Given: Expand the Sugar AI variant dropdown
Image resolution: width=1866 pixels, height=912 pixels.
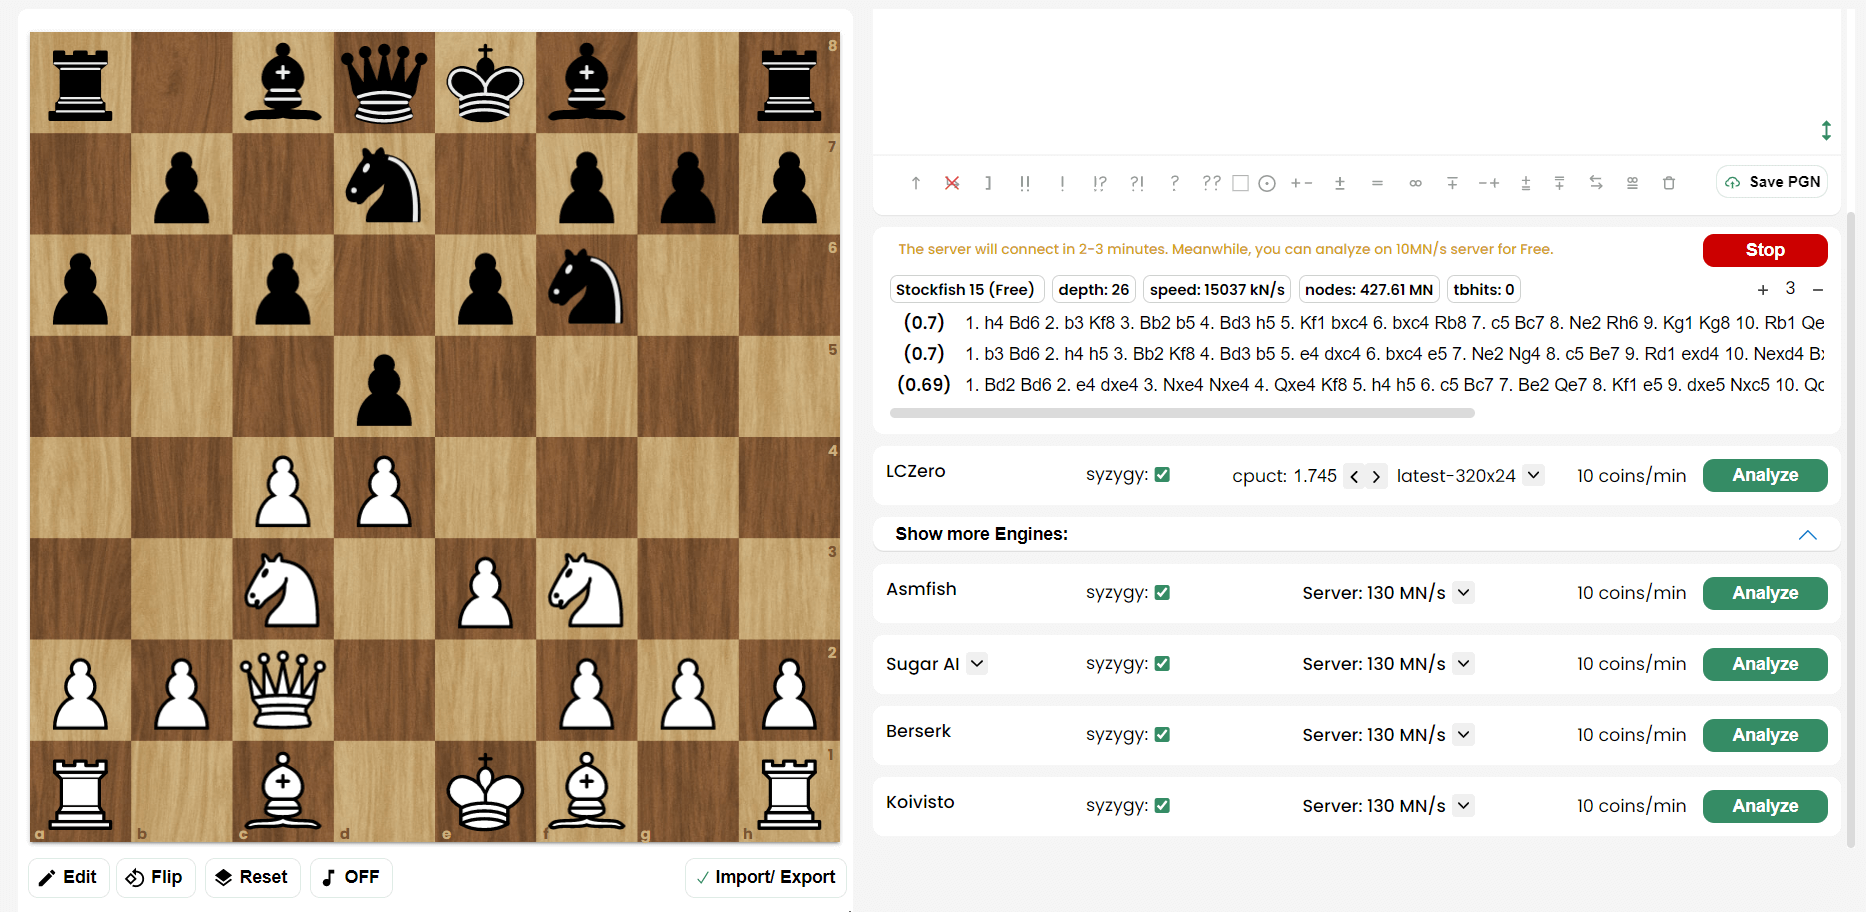Looking at the screenshot, I should point(977,663).
